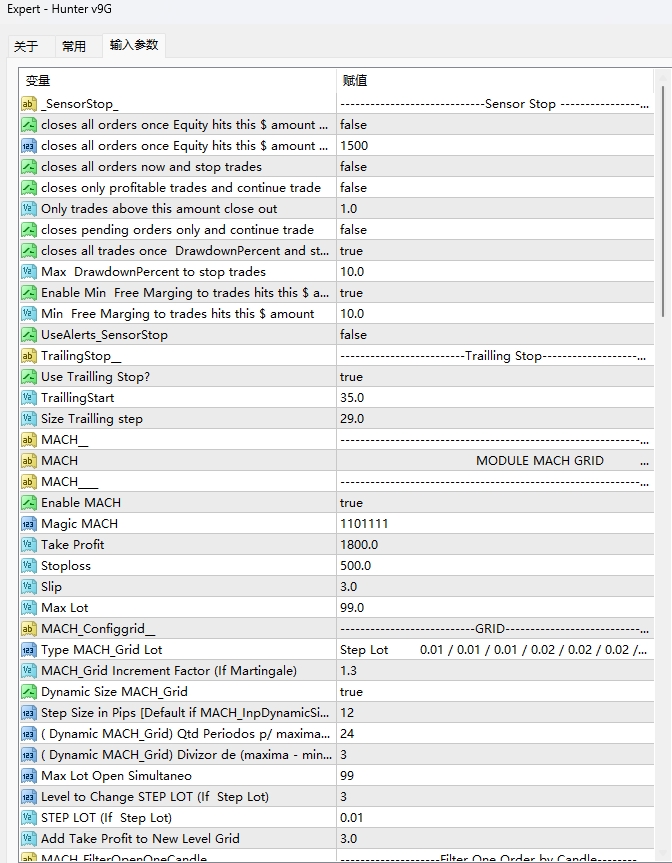Edit the Max Lot value 99.0
672x863 pixels.
(x=495, y=608)
